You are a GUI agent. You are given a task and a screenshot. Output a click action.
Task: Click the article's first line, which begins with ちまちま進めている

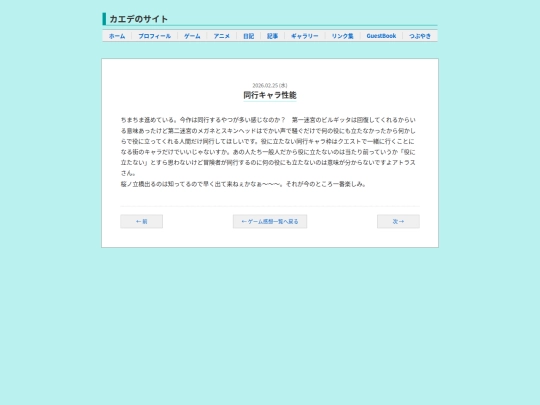tap(268, 120)
